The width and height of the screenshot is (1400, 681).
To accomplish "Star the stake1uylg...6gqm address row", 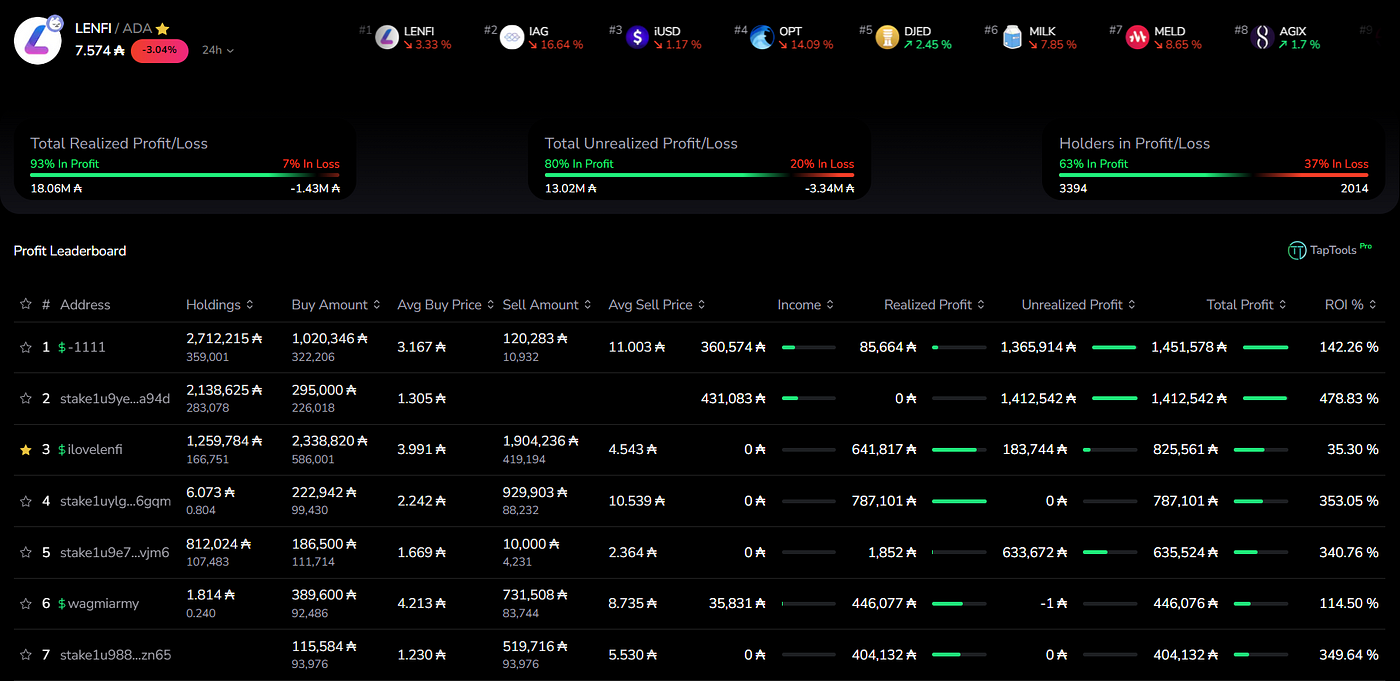I will (26, 501).
